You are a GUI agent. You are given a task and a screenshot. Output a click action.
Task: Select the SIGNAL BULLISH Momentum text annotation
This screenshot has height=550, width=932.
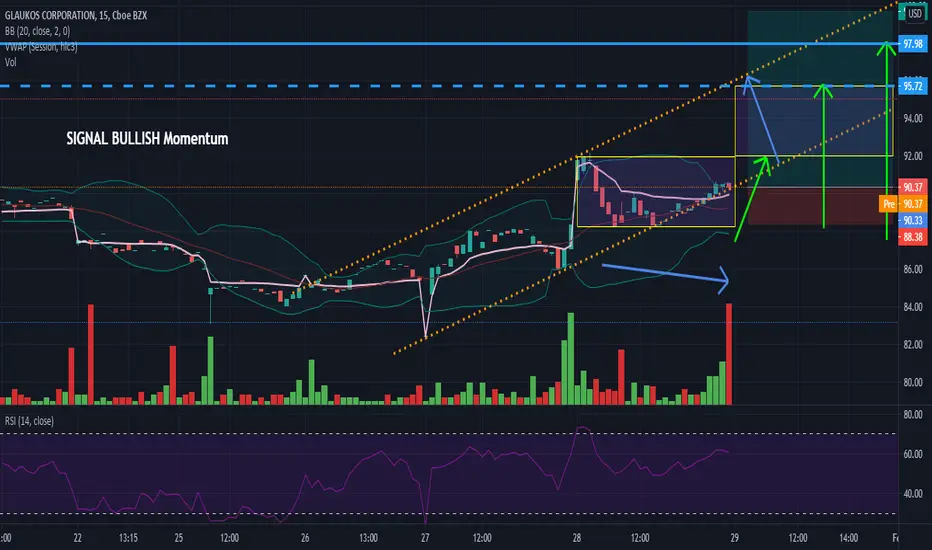147,139
